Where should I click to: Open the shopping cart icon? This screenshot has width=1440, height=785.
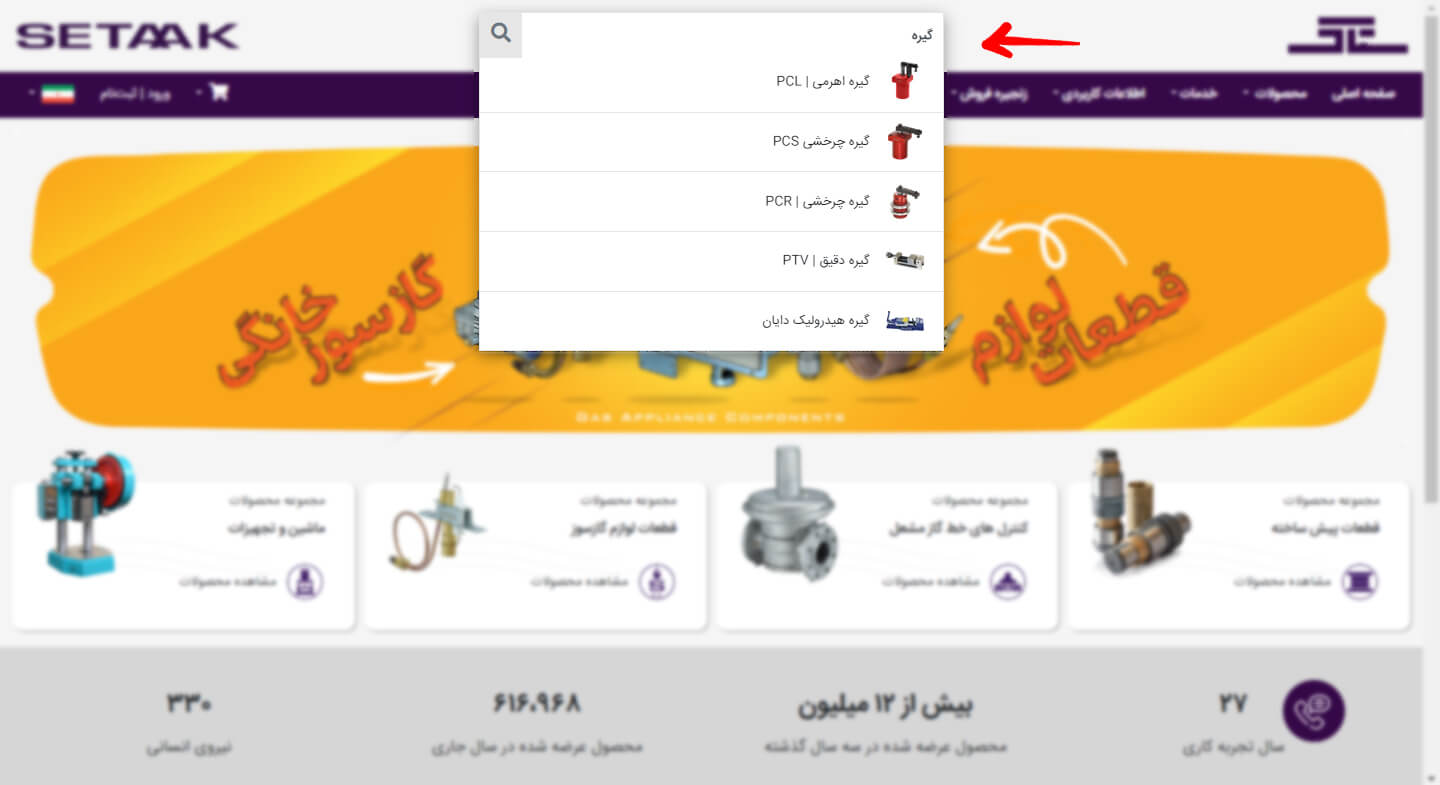pyautogui.click(x=220, y=93)
